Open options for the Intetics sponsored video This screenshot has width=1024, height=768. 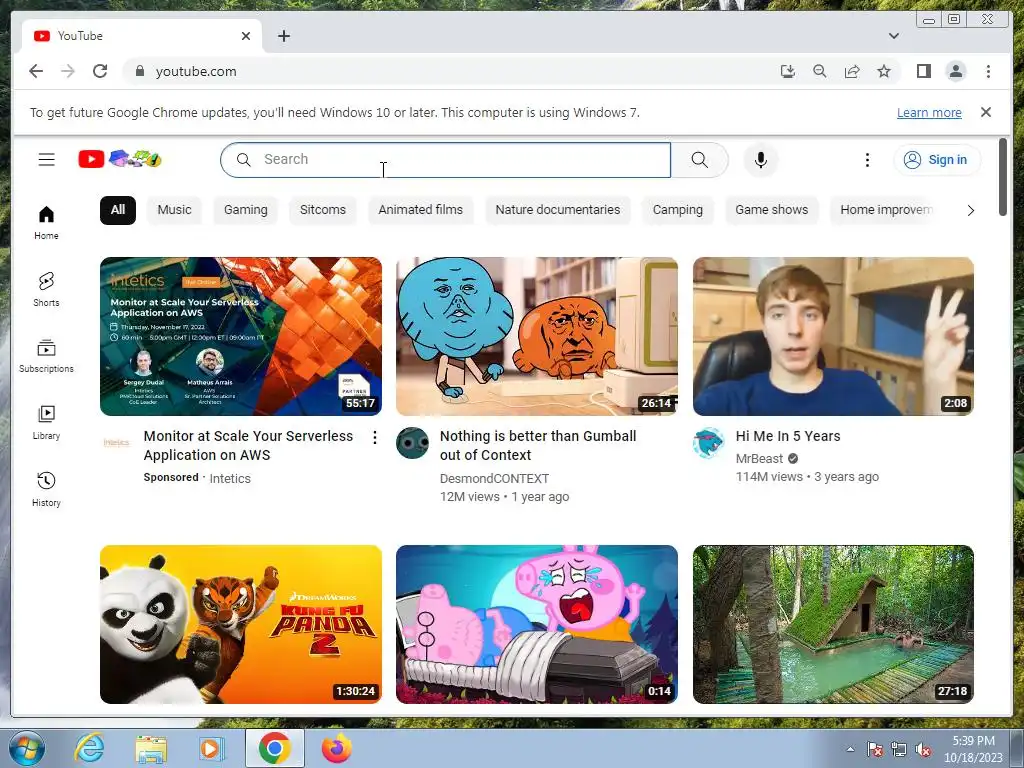pyautogui.click(x=375, y=438)
